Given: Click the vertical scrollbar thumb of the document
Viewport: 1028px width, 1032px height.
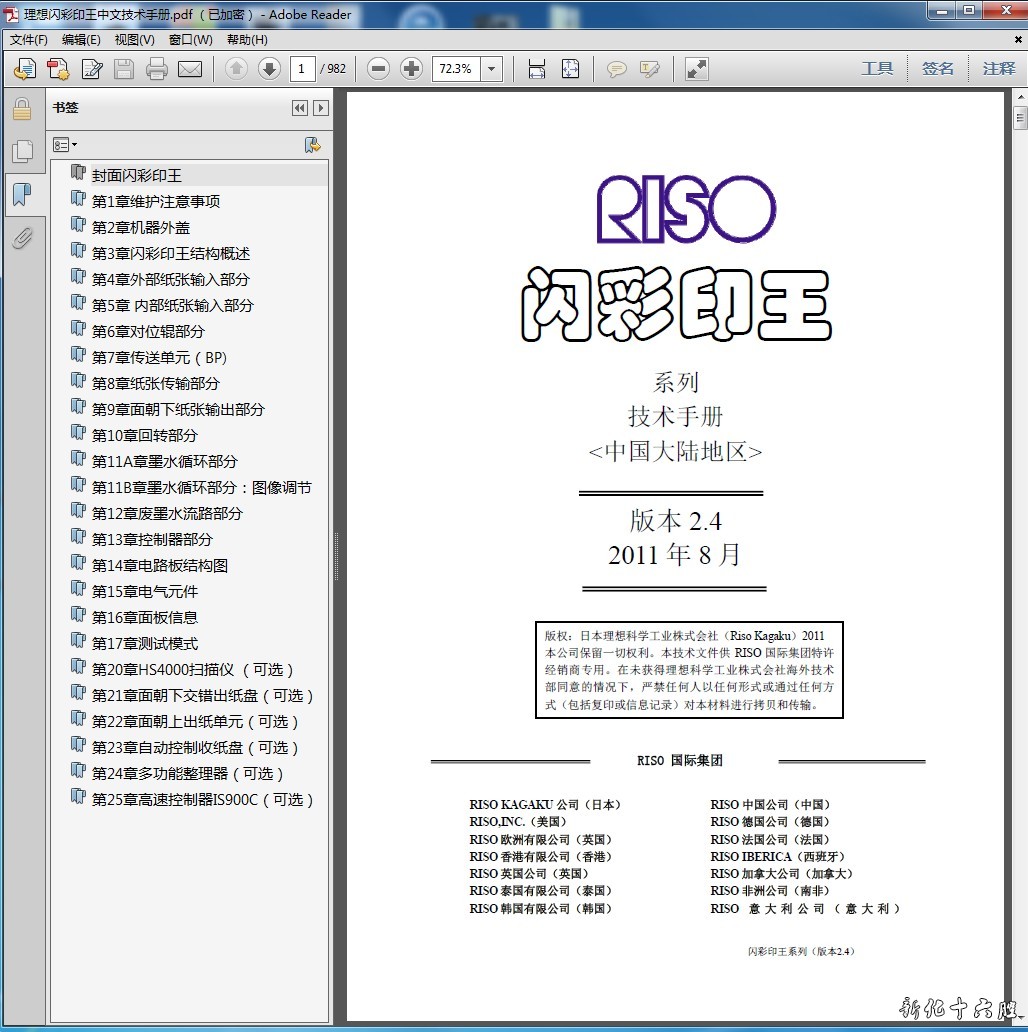Looking at the screenshot, I should [x=1019, y=118].
